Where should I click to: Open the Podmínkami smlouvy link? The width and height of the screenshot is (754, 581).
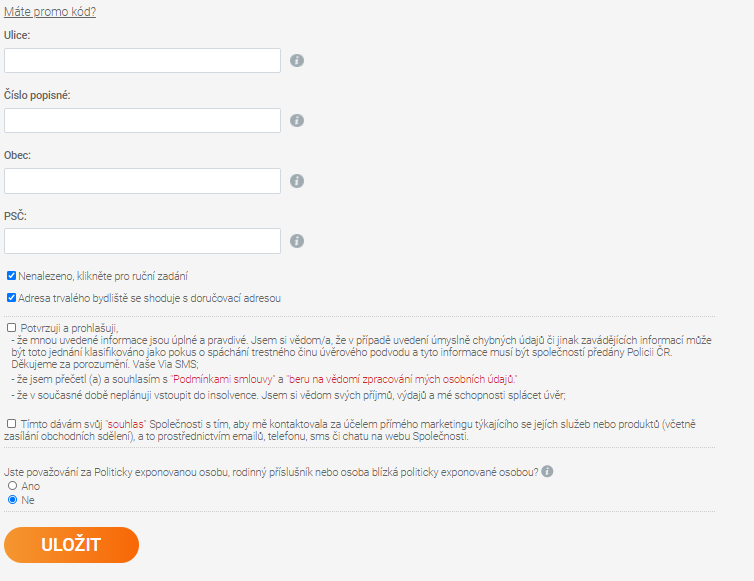click(x=223, y=379)
